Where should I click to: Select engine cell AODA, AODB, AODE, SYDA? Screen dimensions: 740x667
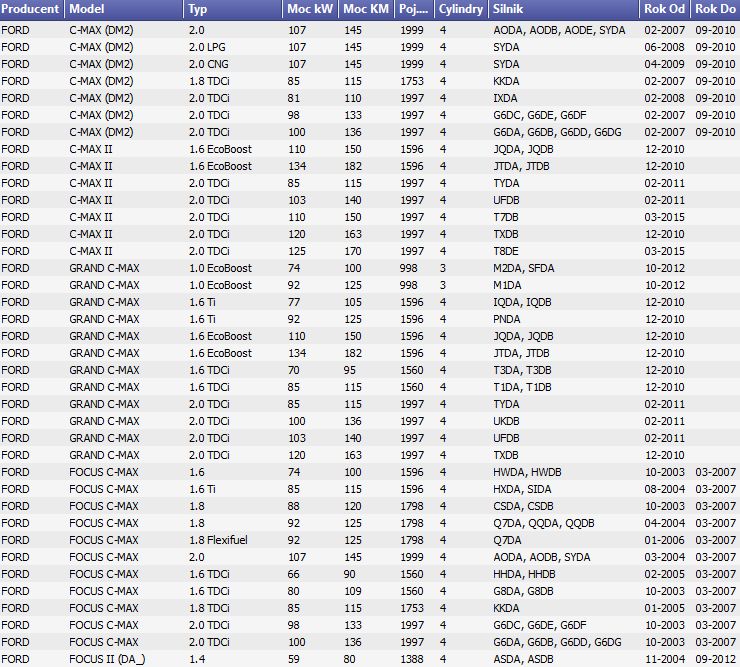559,30
